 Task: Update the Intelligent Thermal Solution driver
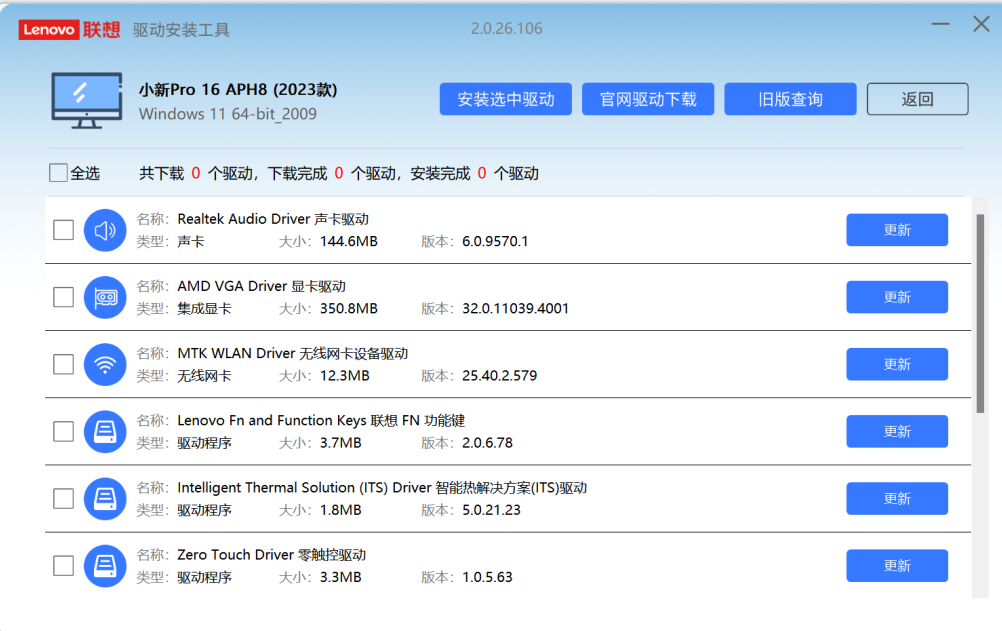click(x=897, y=499)
